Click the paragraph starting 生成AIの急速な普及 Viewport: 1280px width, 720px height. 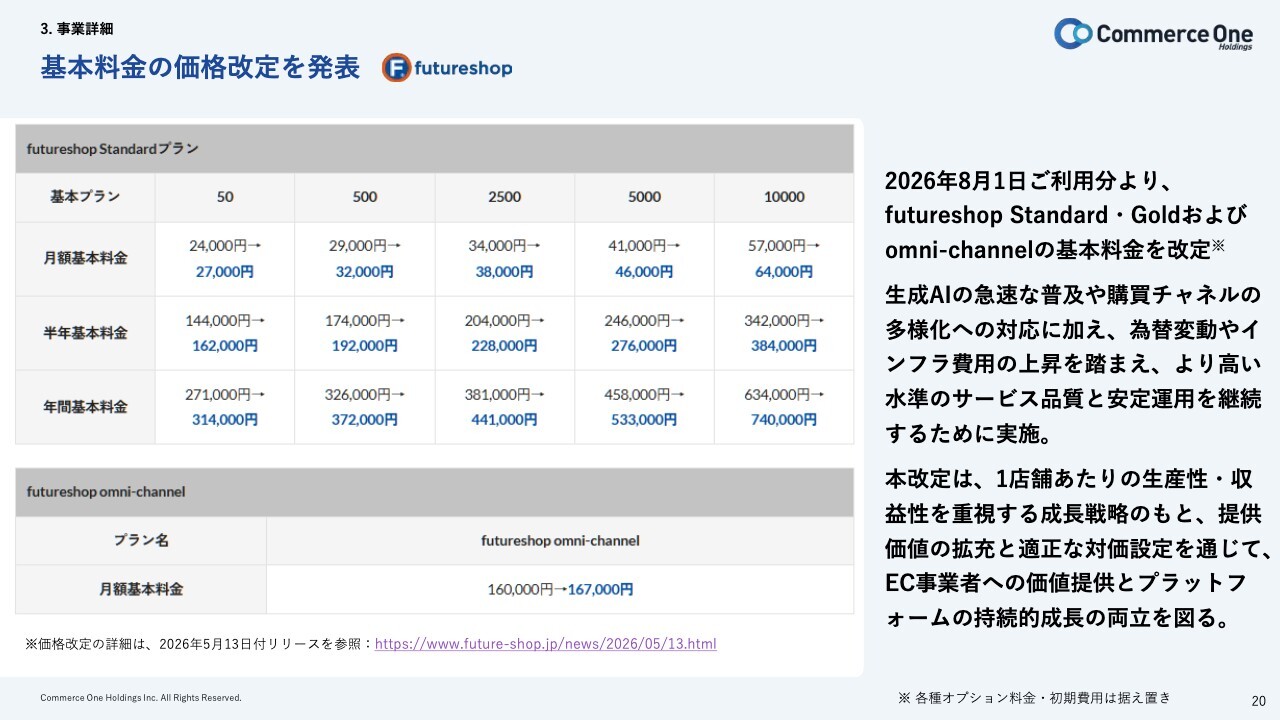pyautogui.click(x=1074, y=364)
